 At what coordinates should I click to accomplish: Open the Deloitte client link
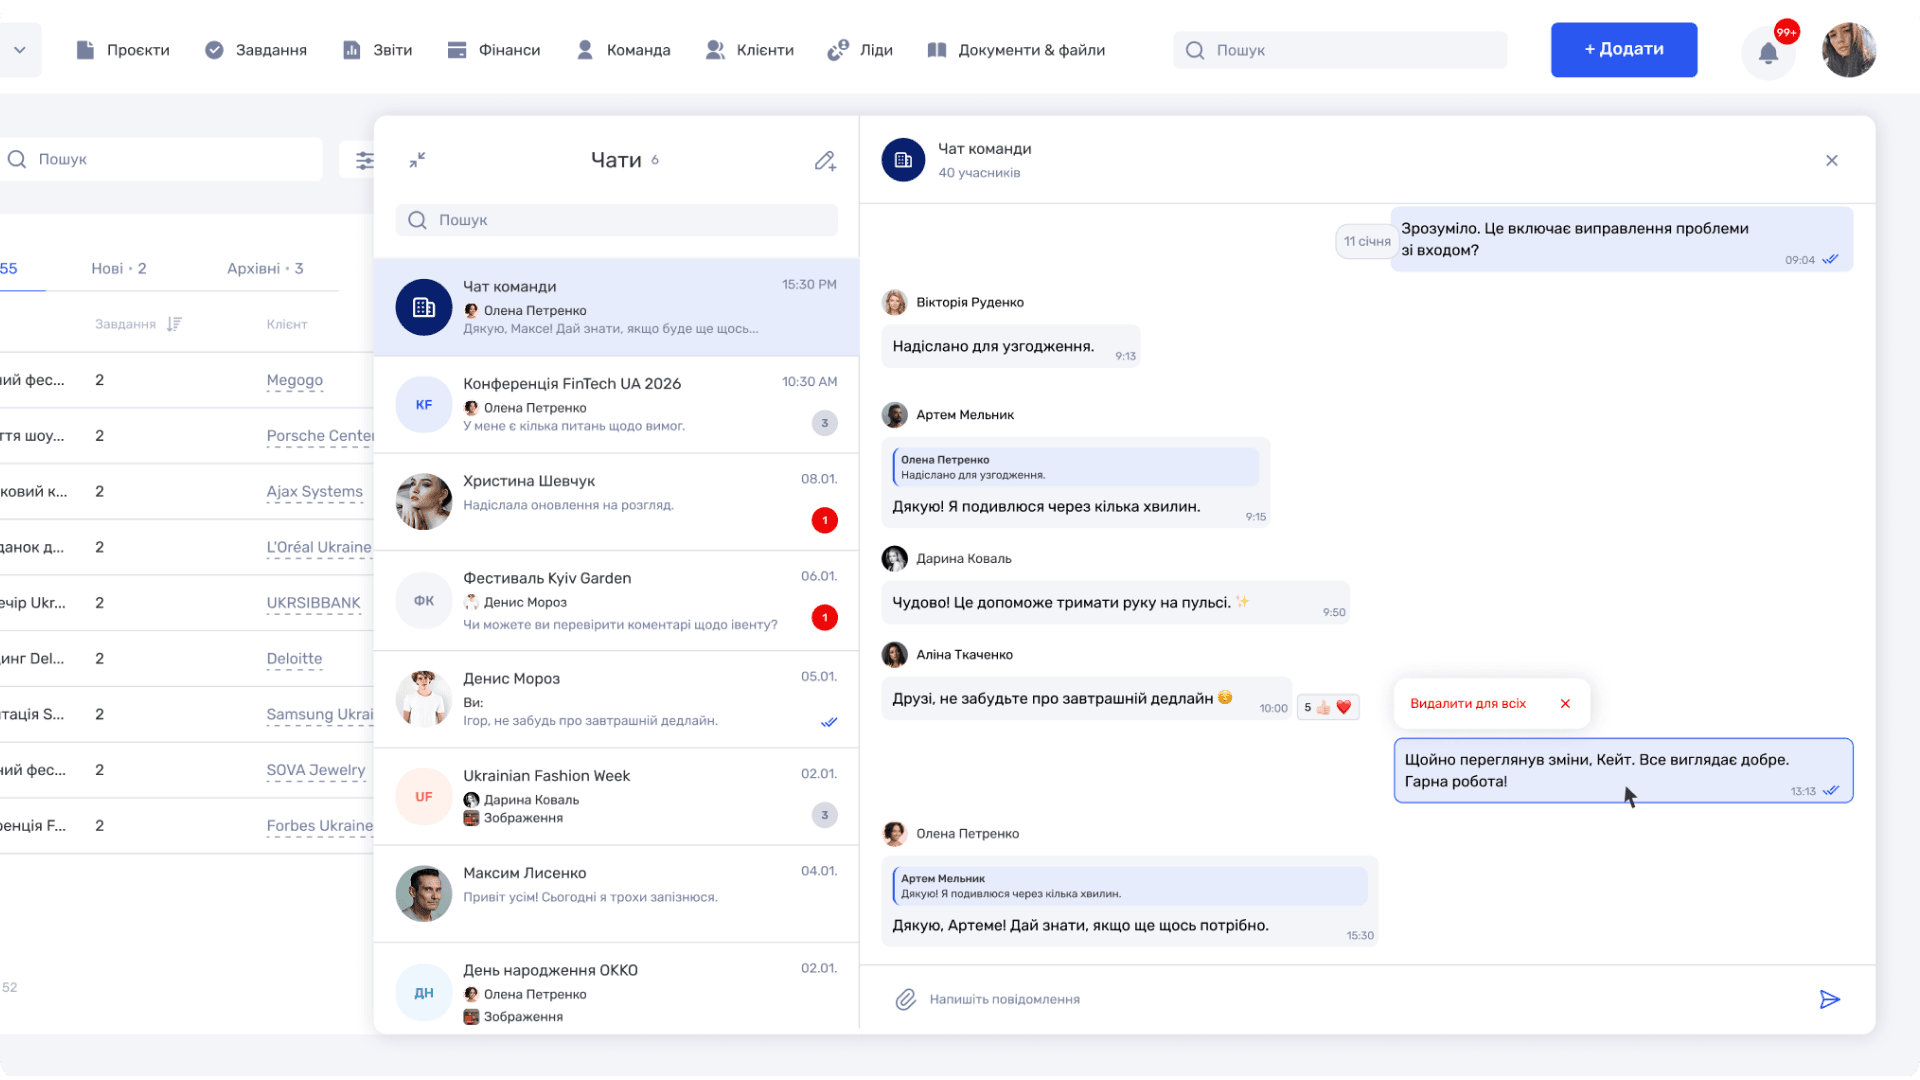(294, 659)
